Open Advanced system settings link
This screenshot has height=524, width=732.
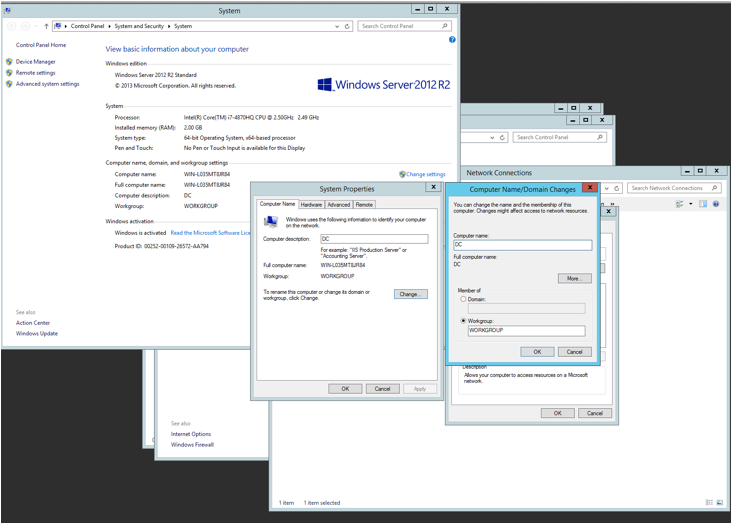click(48, 84)
